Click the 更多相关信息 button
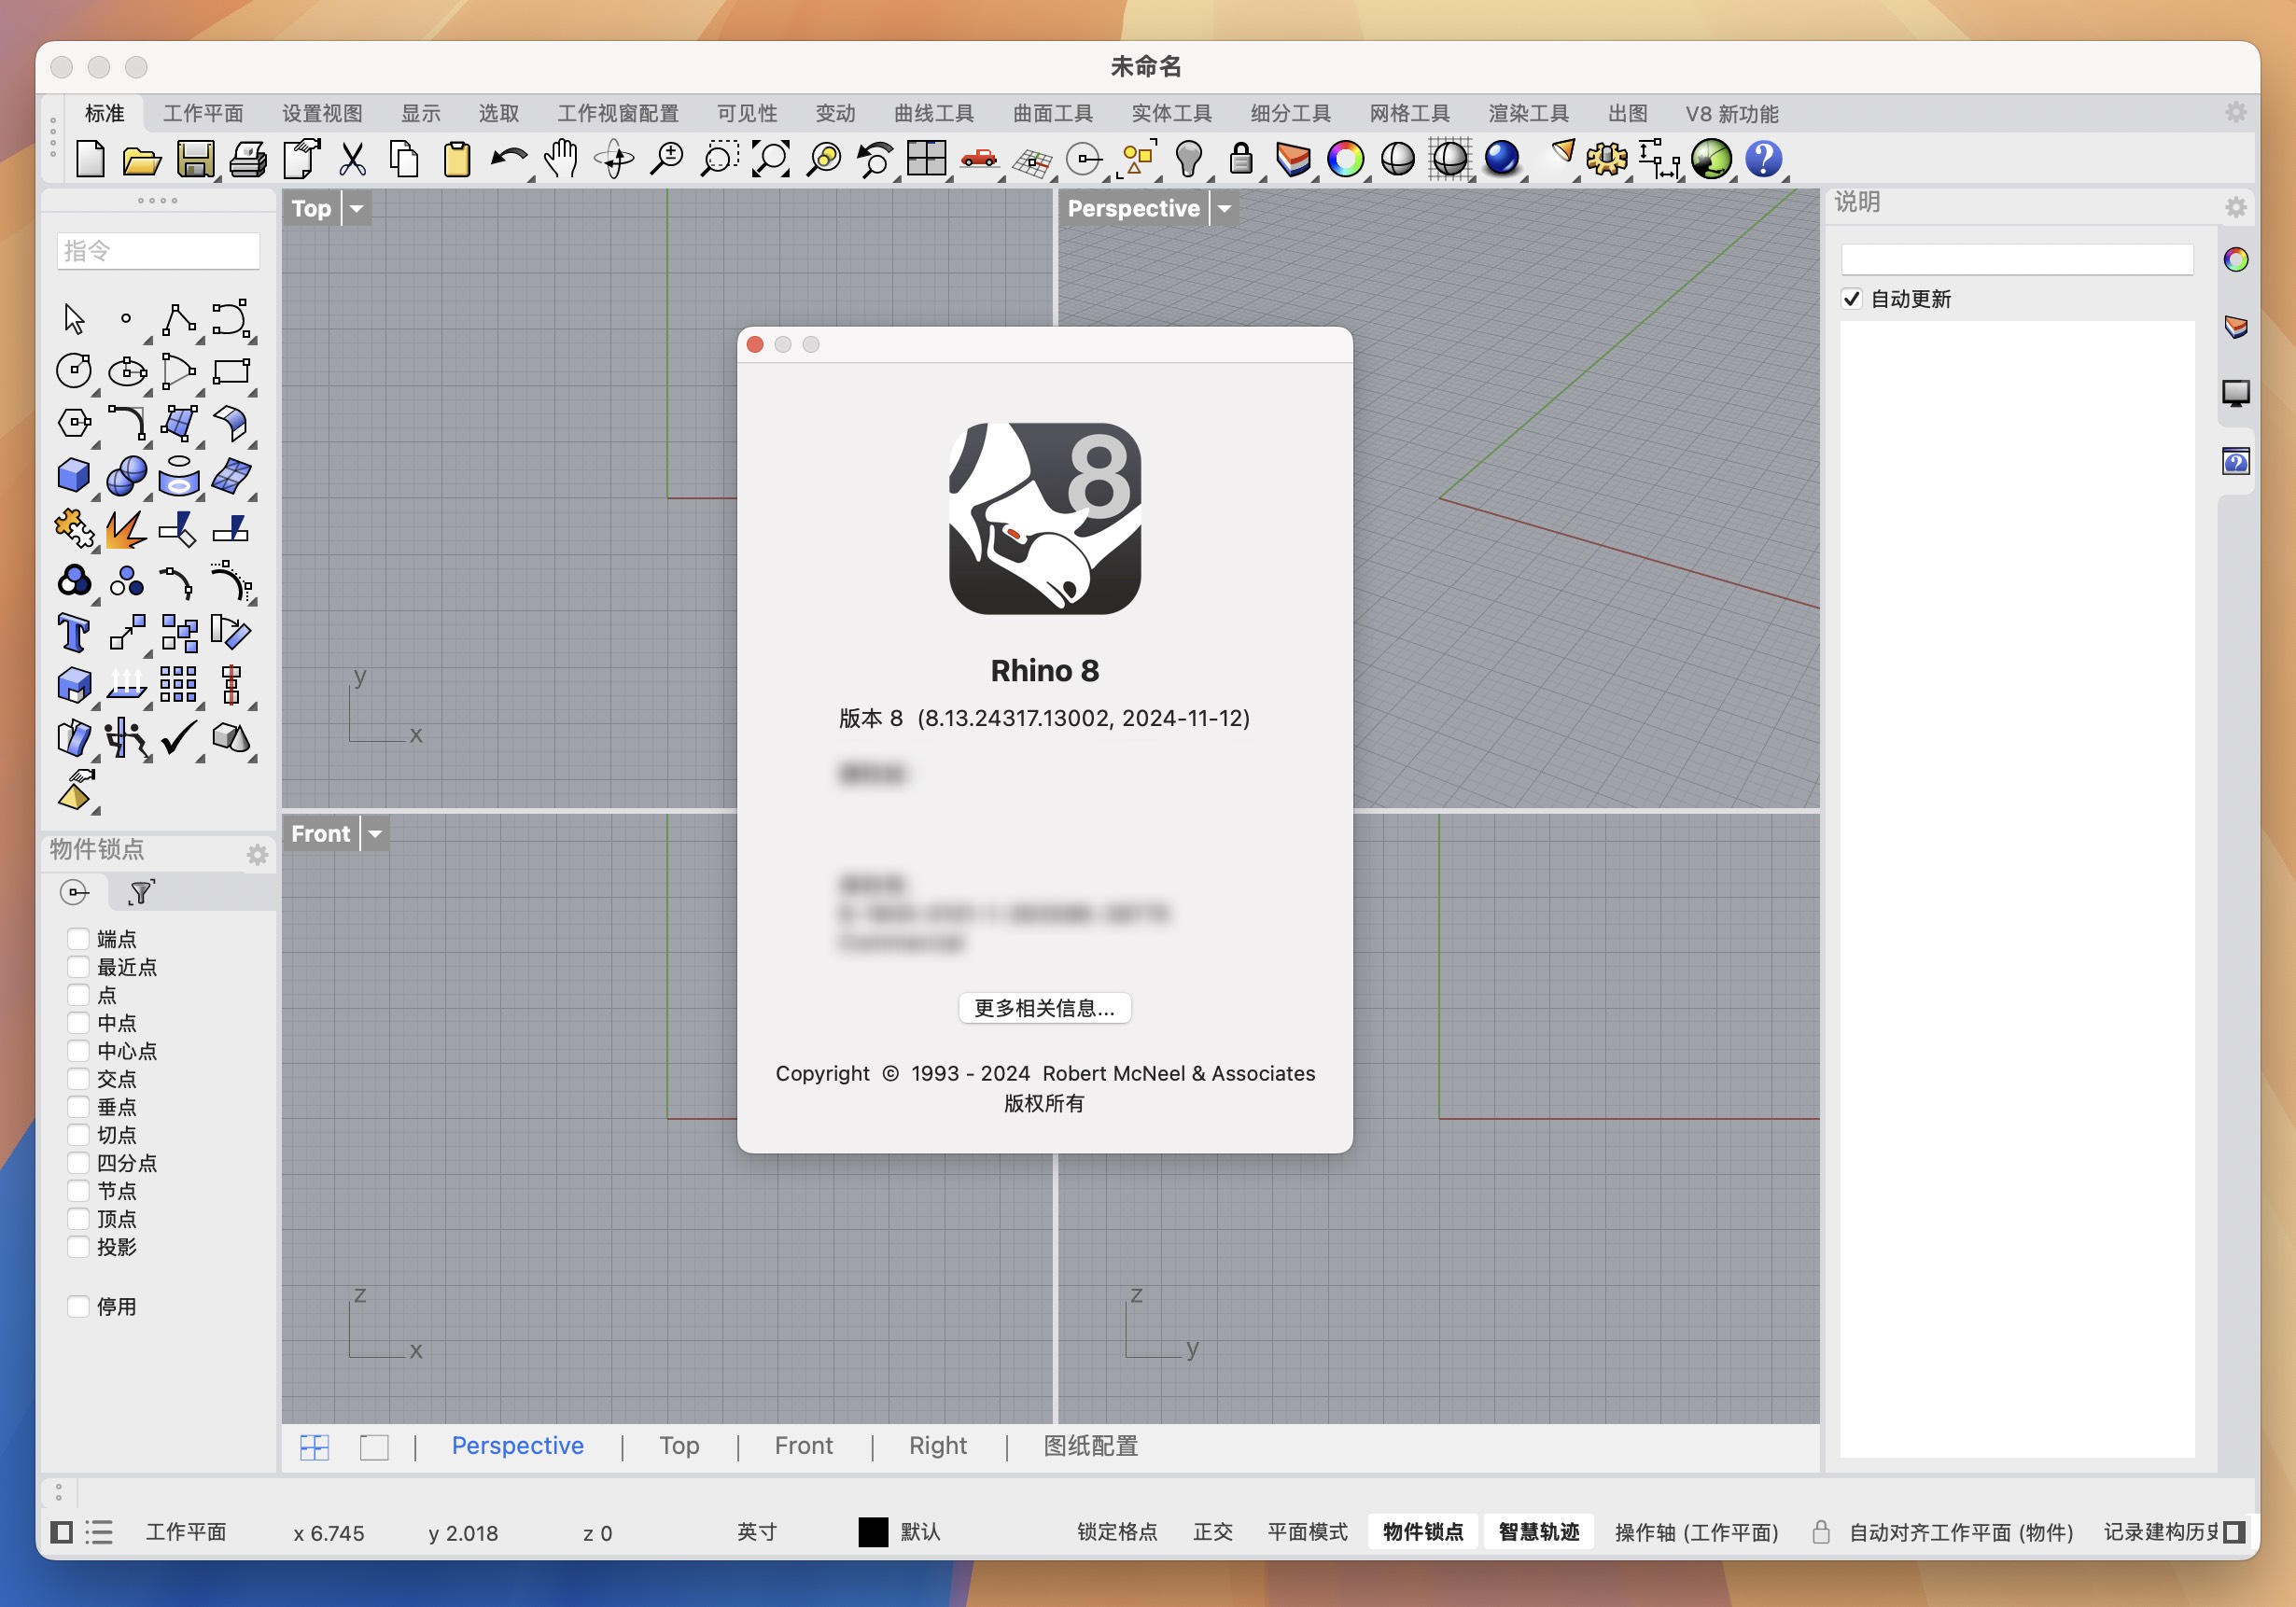The image size is (2296, 1607). 1047,1007
